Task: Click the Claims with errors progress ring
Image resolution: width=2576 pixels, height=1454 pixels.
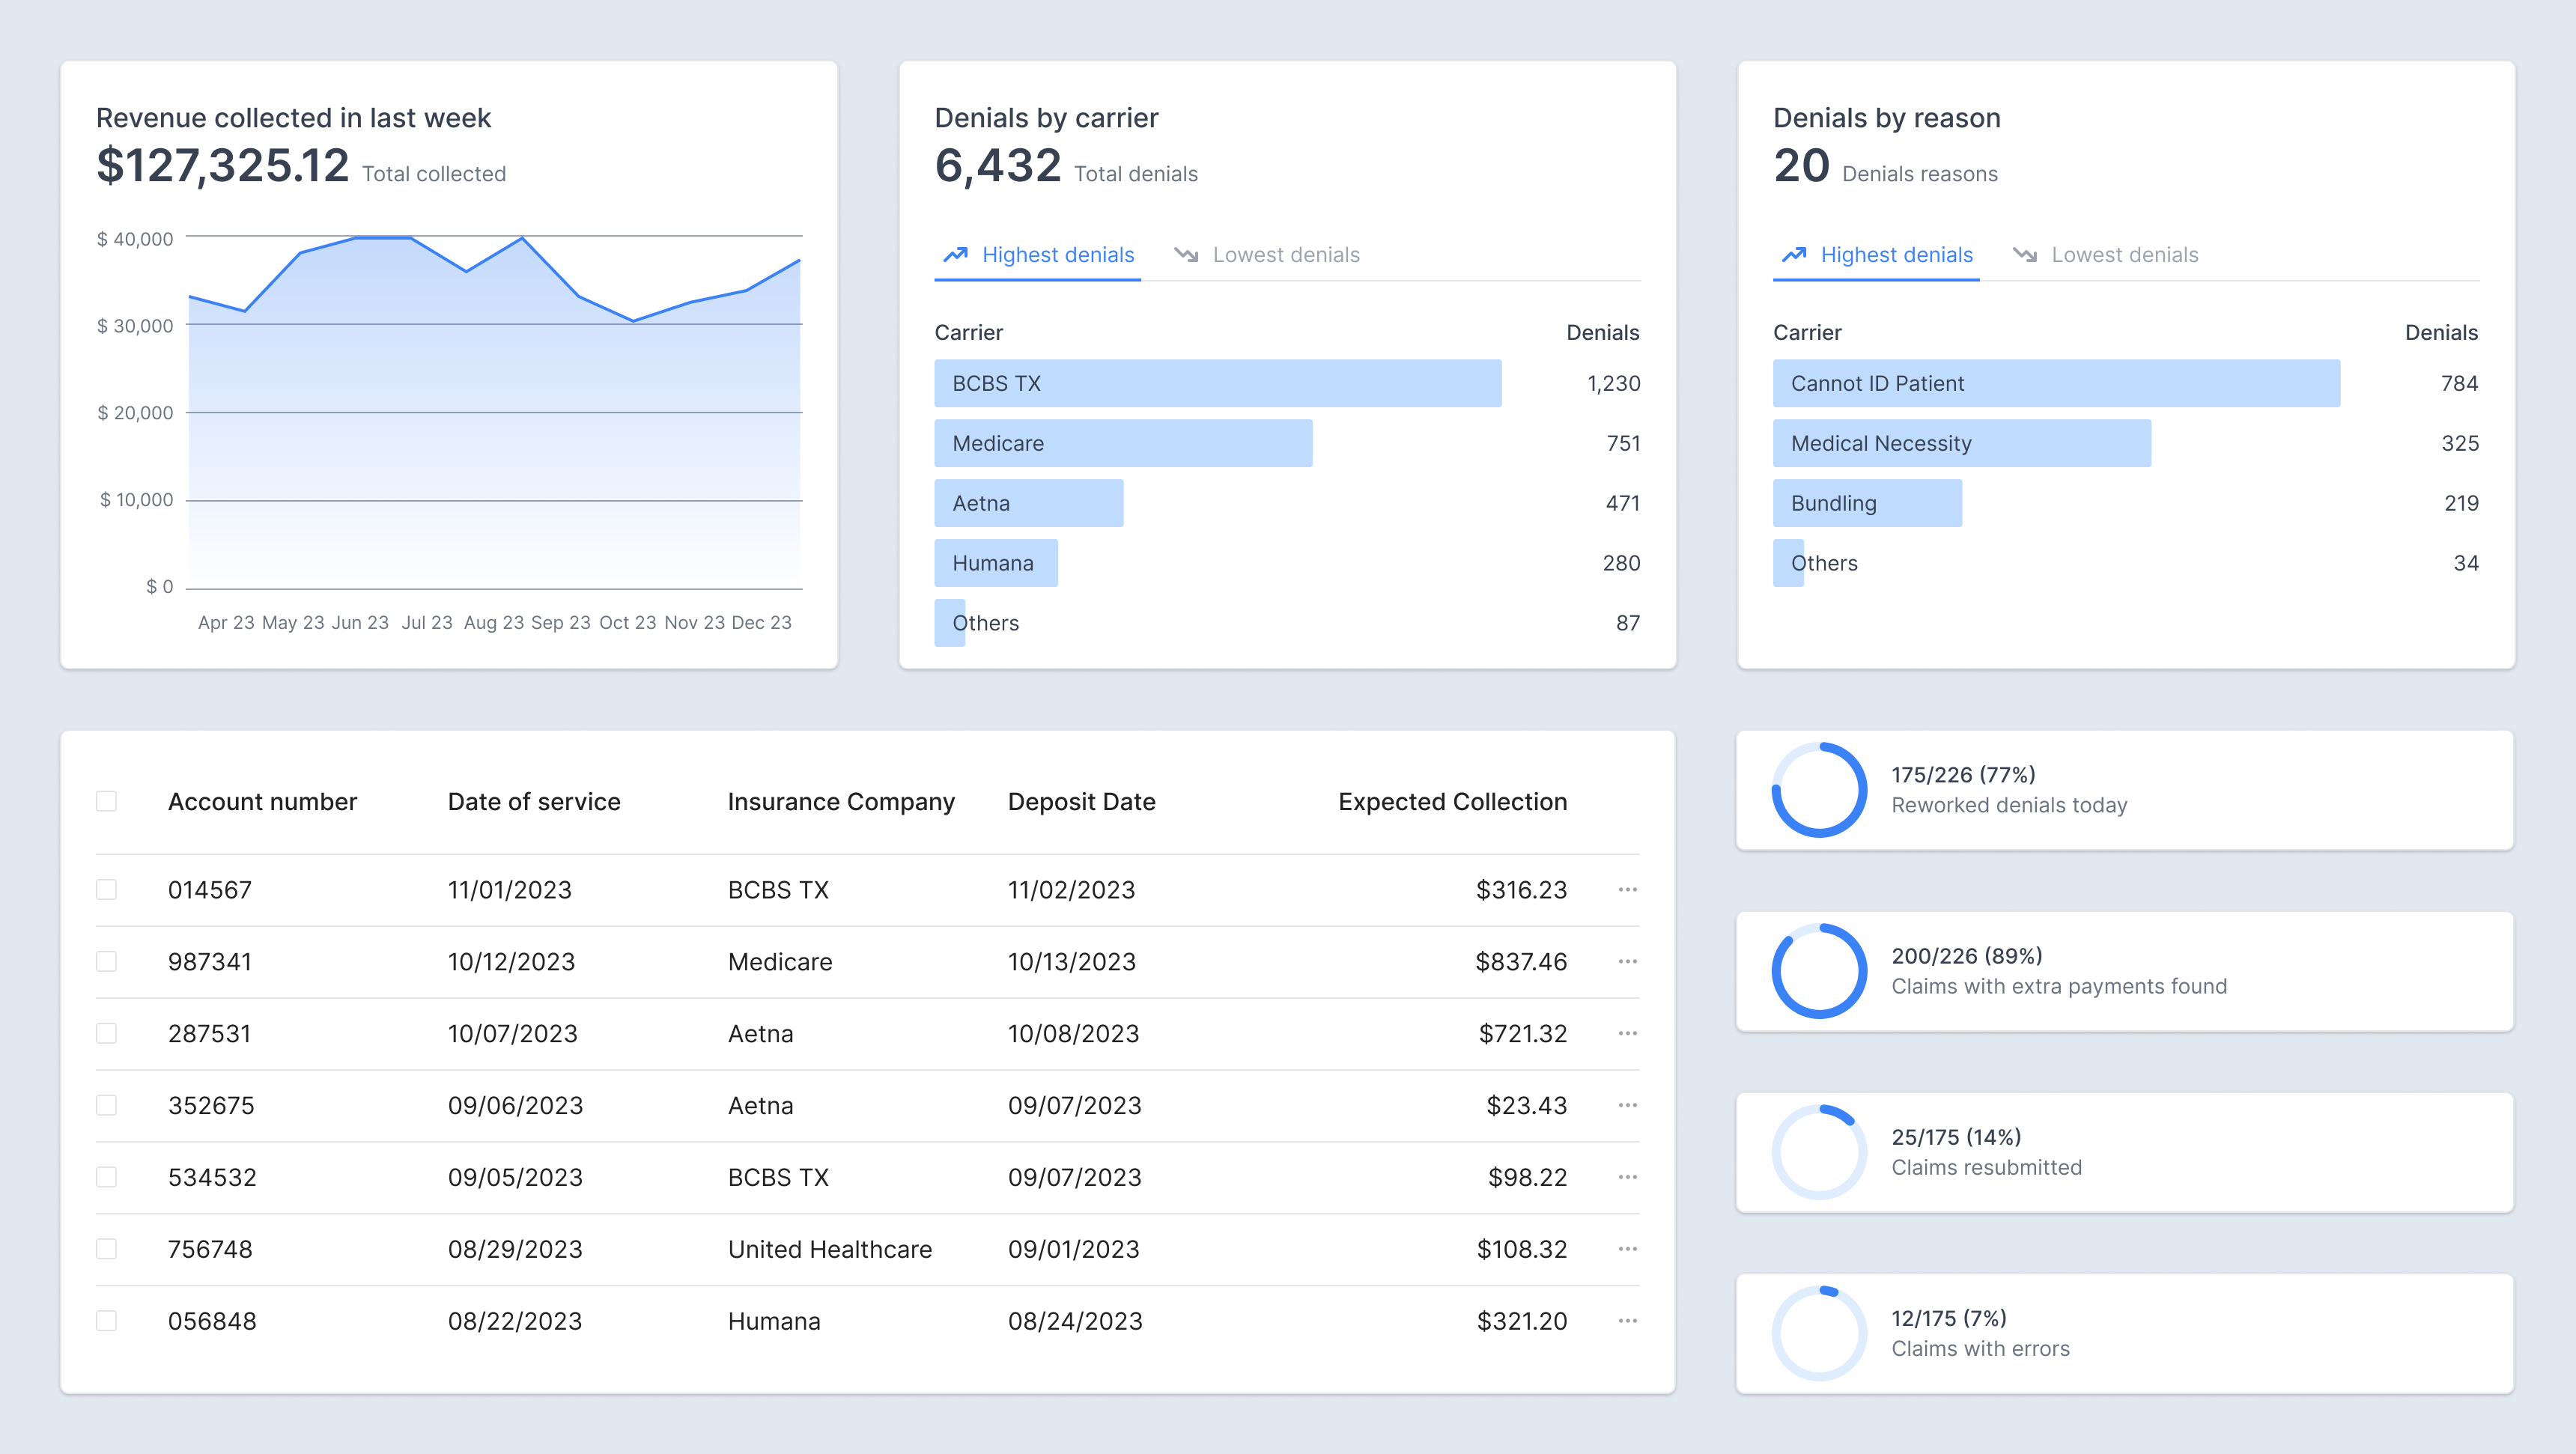Action: coord(1819,1333)
